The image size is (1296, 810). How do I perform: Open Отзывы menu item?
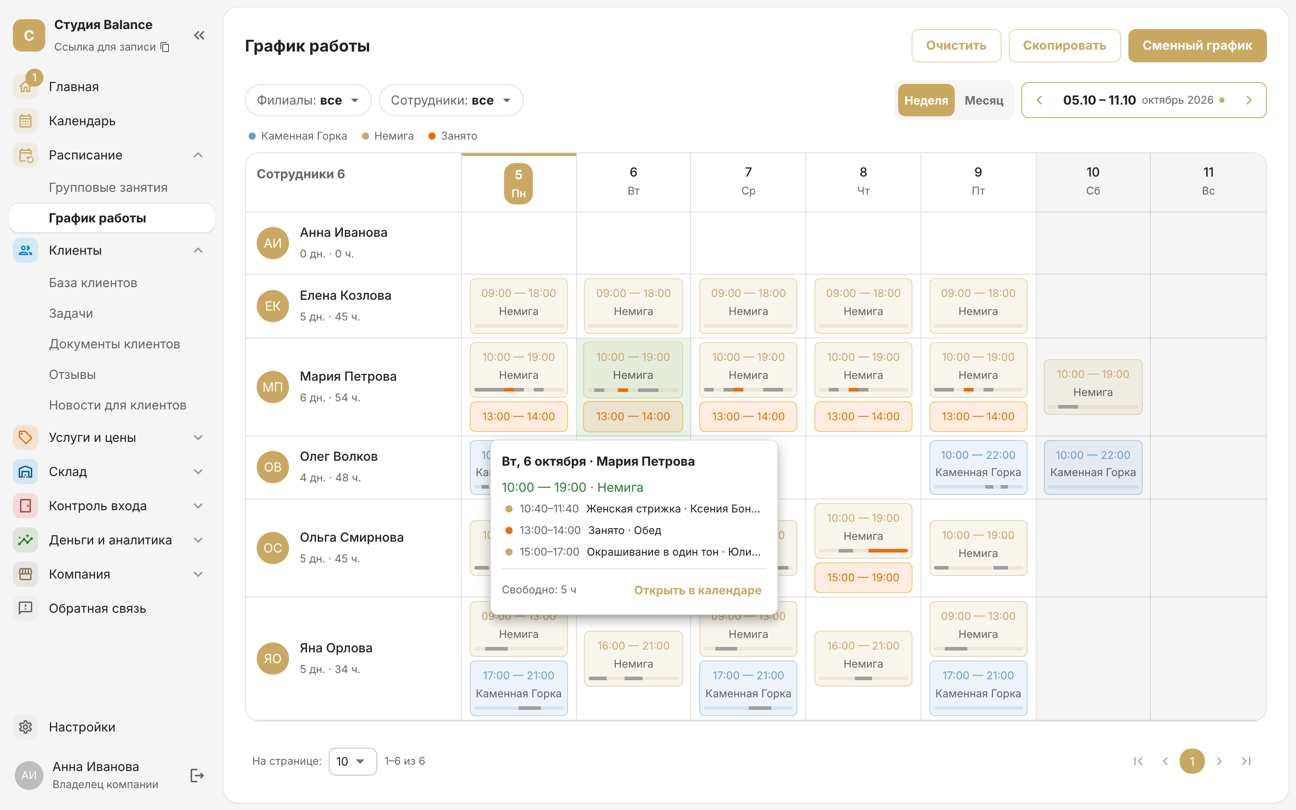(x=72, y=374)
